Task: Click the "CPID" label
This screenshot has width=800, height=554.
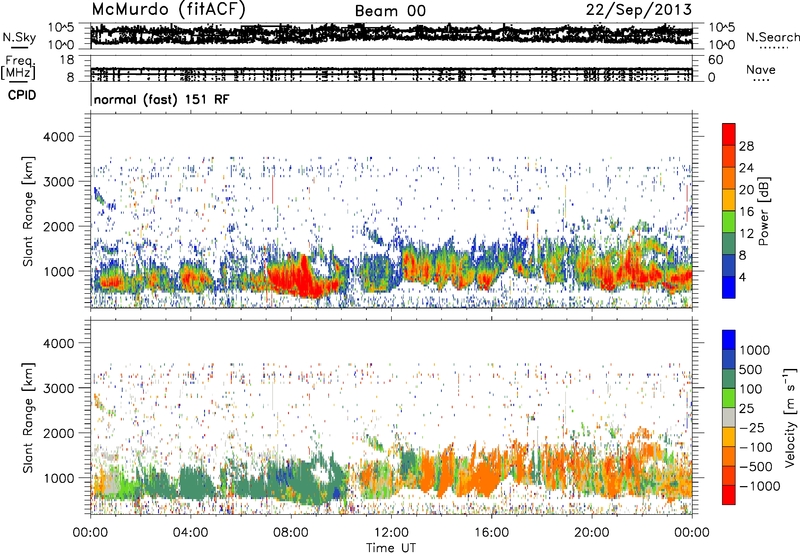Action: (x=22, y=95)
